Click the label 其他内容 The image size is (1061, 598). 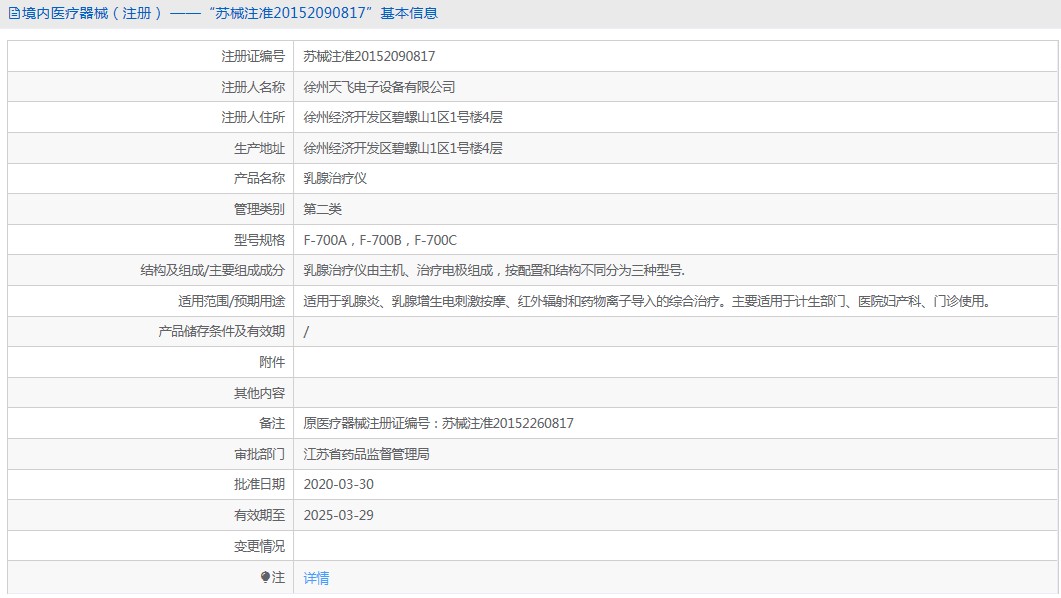pos(259,393)
